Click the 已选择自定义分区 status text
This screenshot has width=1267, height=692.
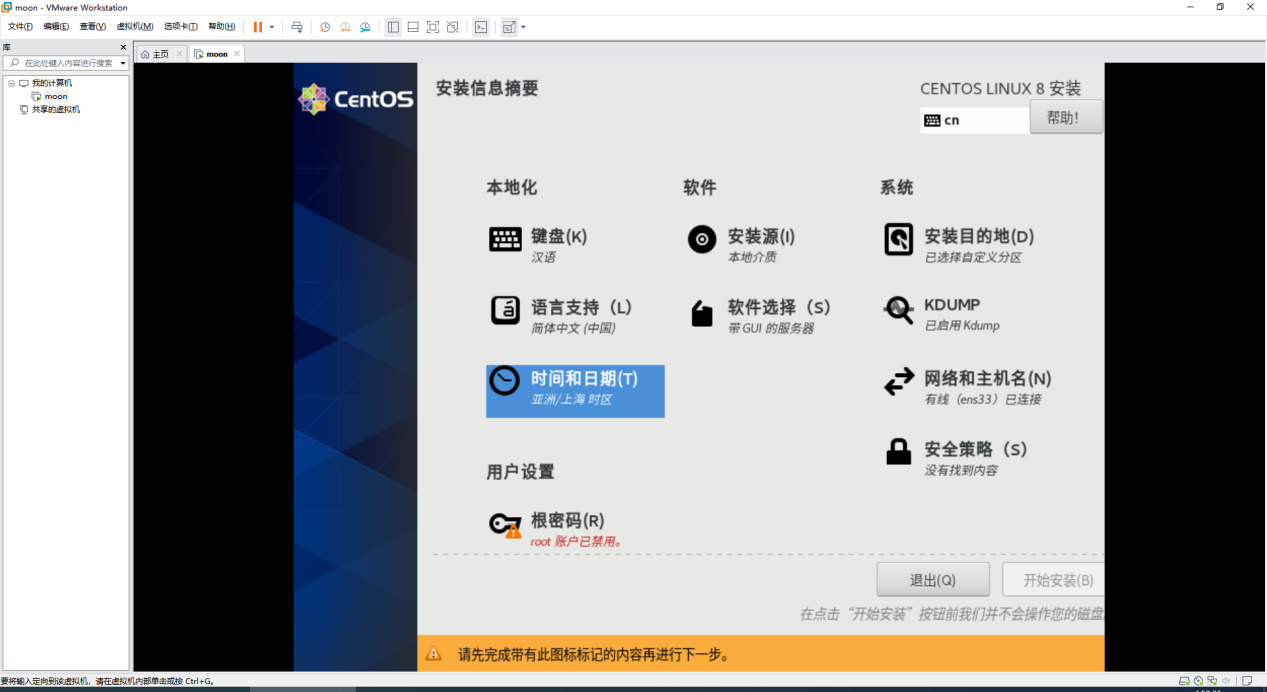973,257
